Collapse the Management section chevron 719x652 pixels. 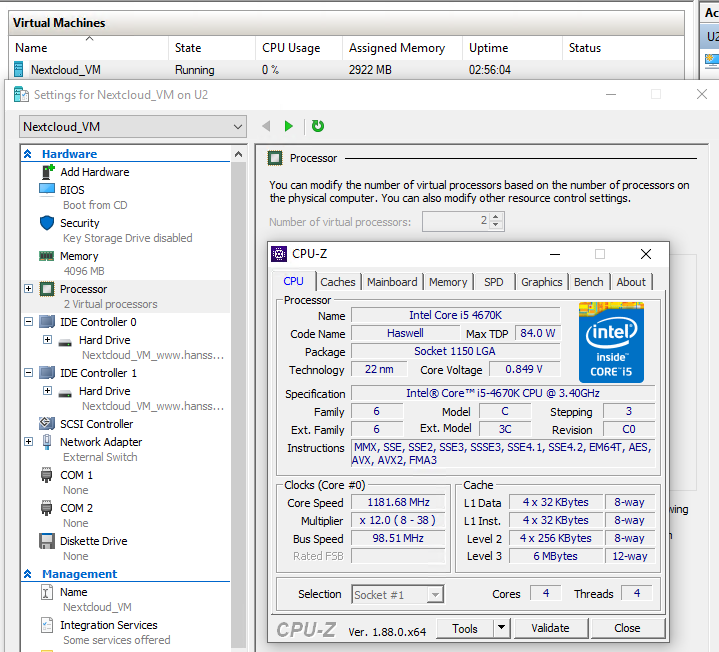point(28,574)
